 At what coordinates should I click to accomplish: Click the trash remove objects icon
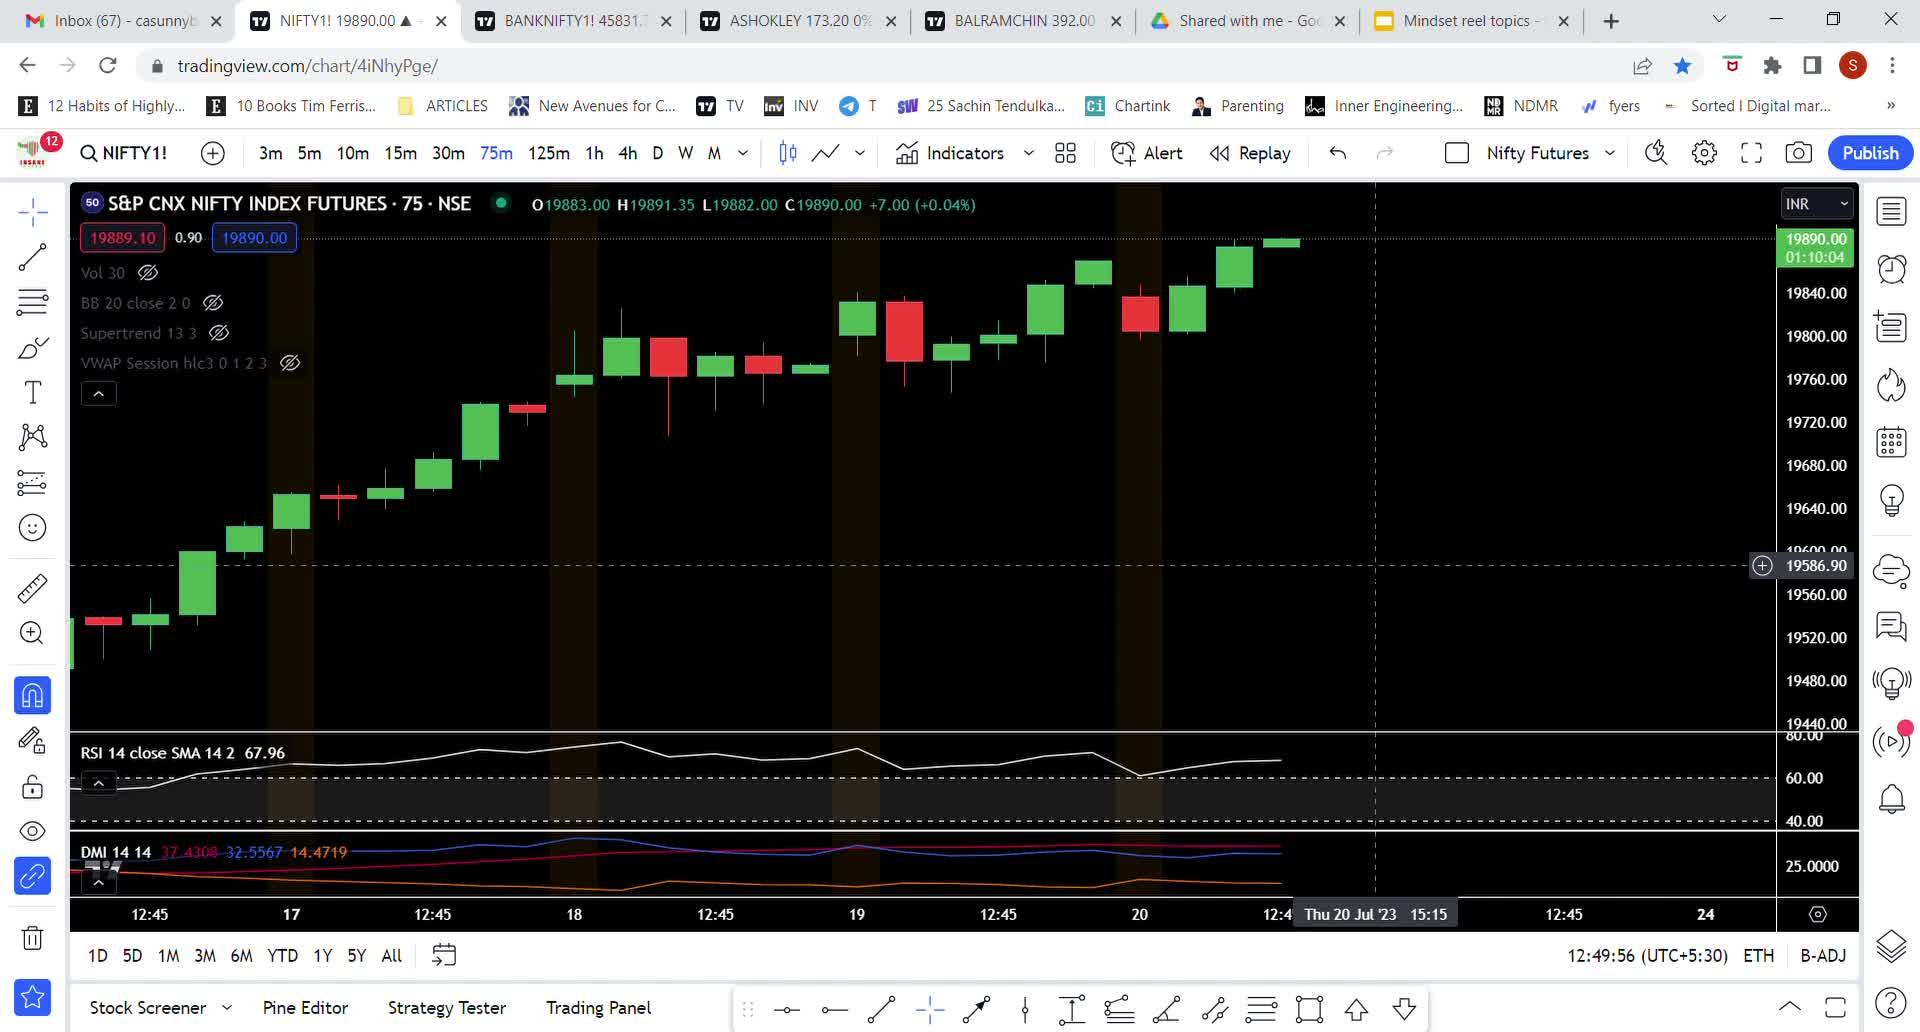point(33,938)
